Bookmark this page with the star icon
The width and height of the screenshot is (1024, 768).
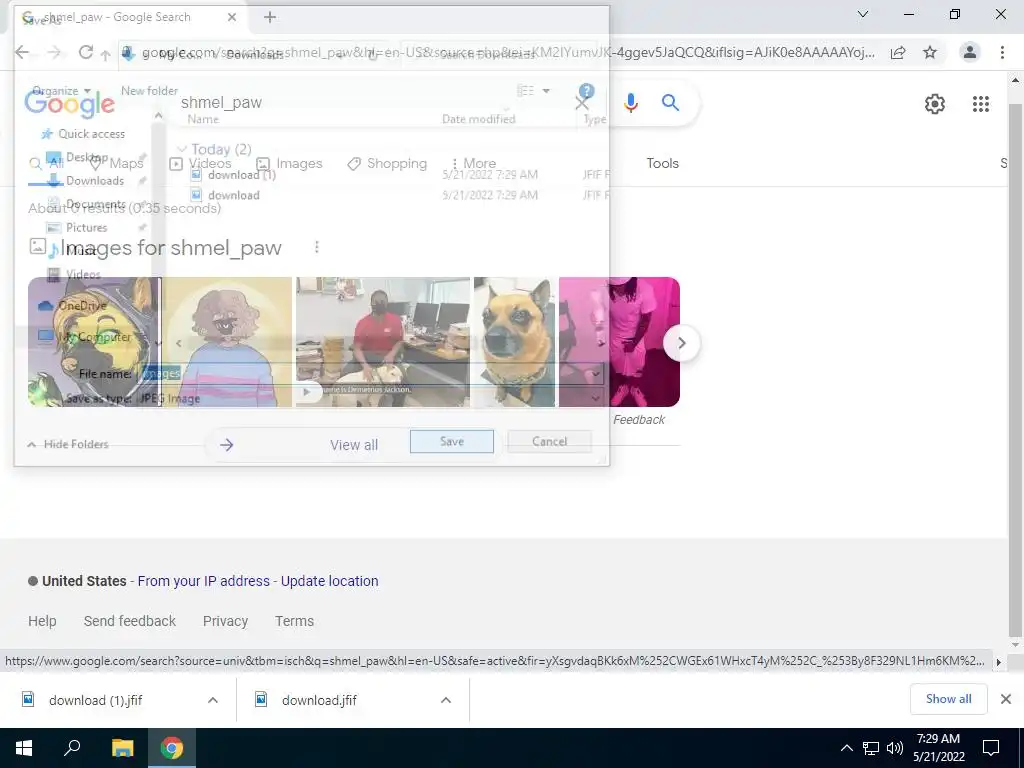(x=930, y=52)
